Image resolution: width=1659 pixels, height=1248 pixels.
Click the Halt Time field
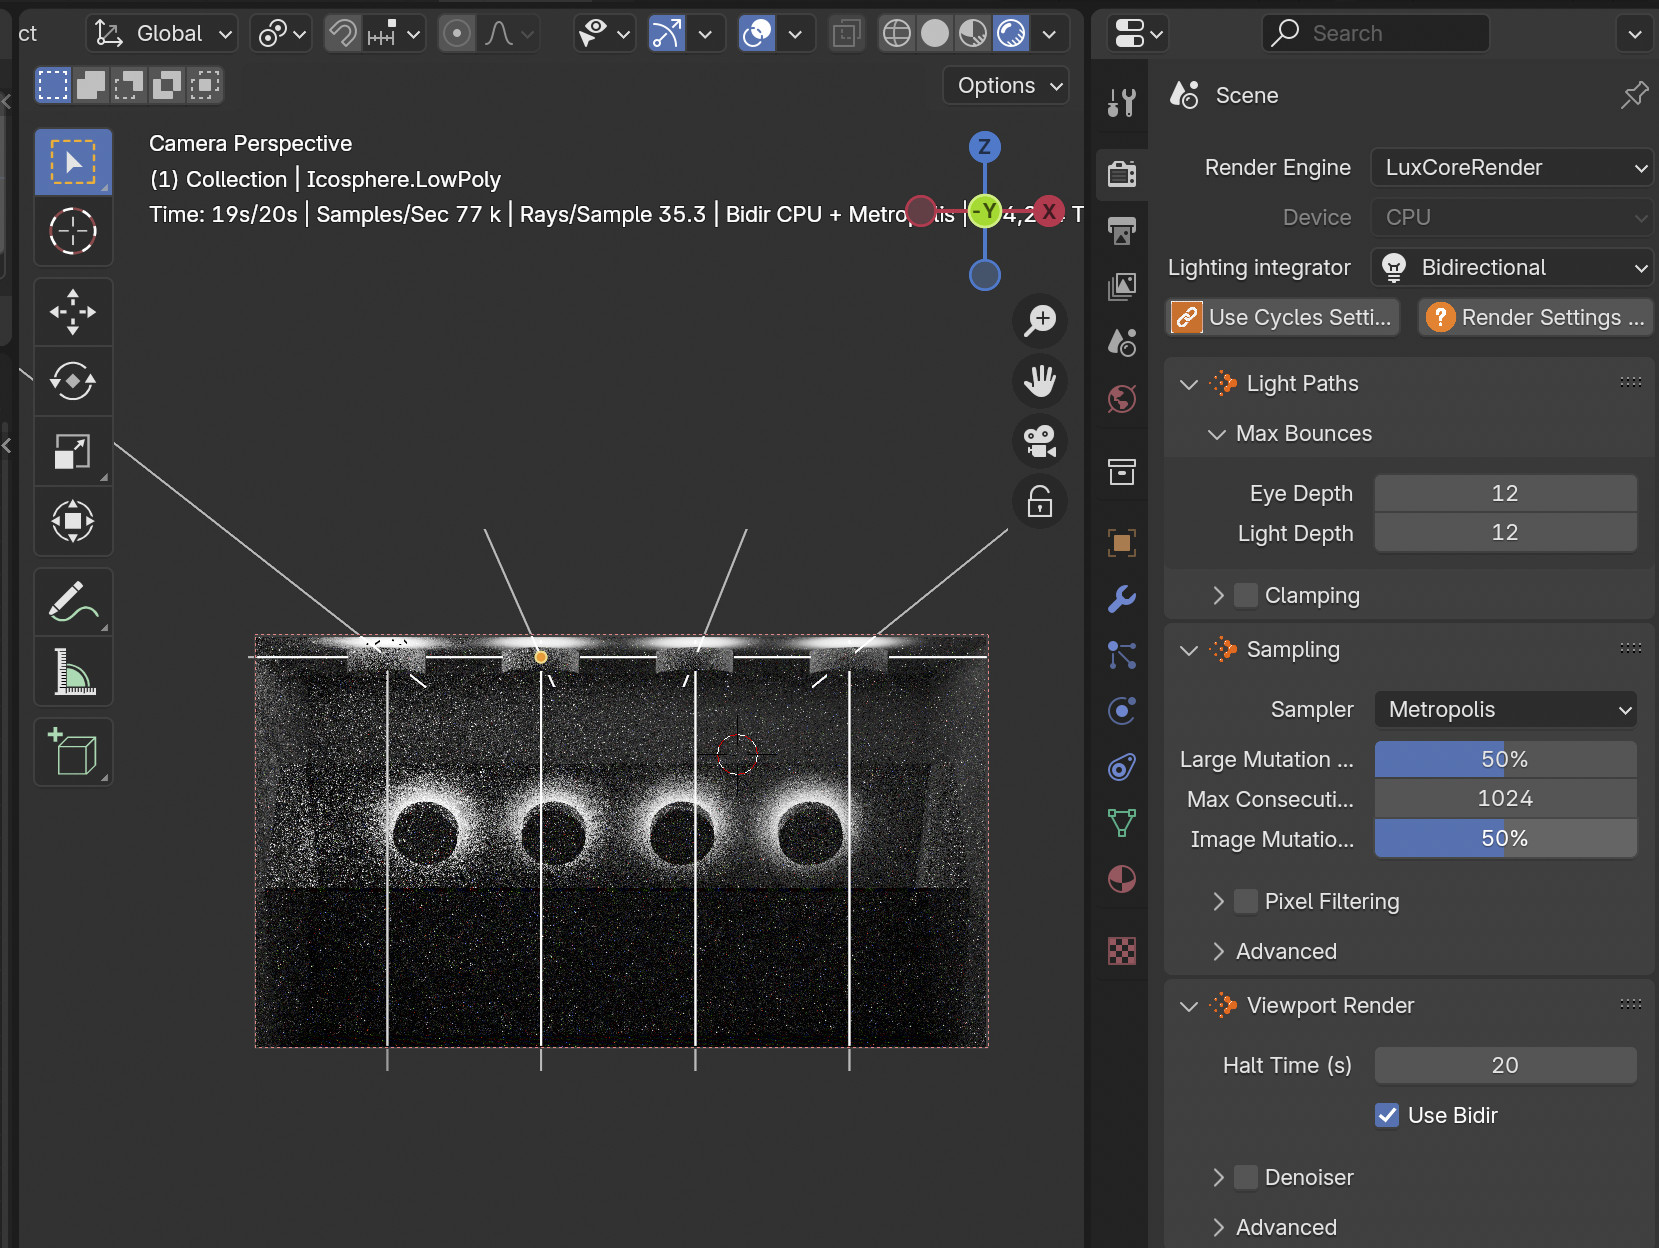1505,1065
